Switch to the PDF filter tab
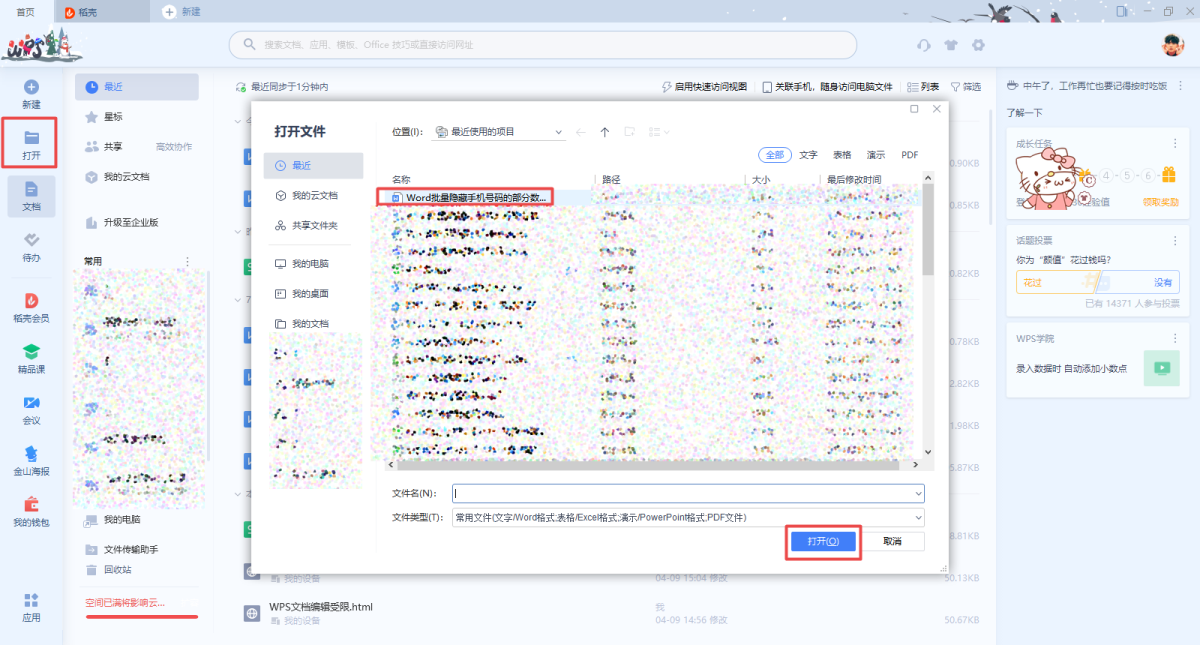Viewport: 1200px width, 645px height. (x=909, y=155)
